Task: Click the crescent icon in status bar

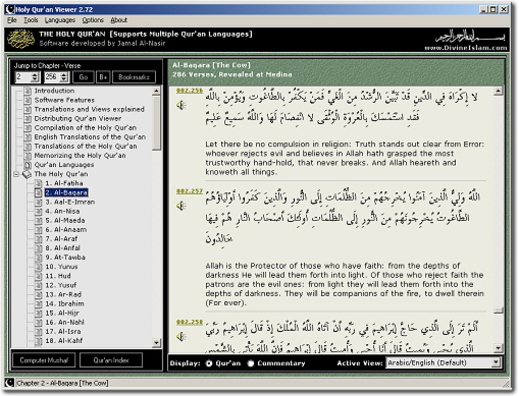Action: (10, 383)
